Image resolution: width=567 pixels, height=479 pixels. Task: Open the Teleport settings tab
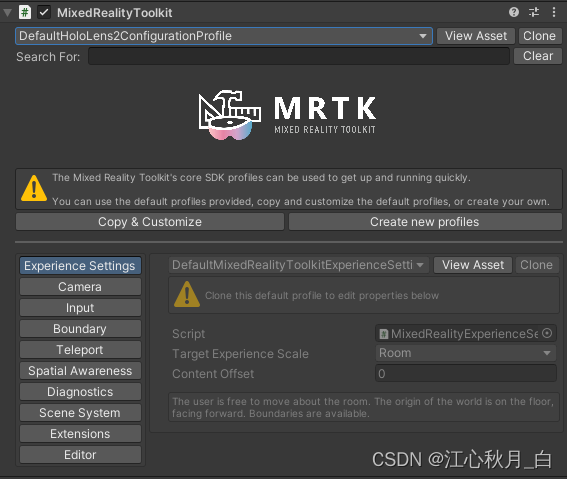80,350
